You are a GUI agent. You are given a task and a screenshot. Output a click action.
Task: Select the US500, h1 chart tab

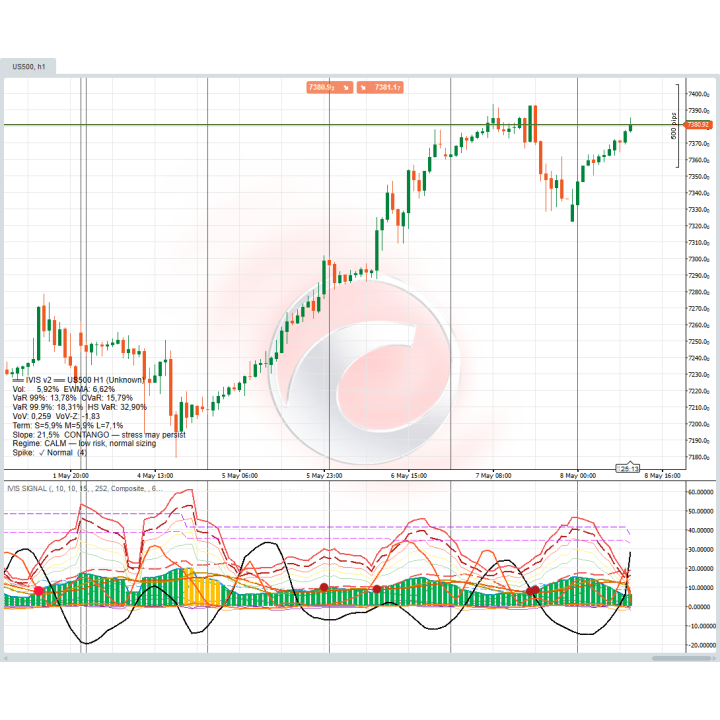point(28,67)
